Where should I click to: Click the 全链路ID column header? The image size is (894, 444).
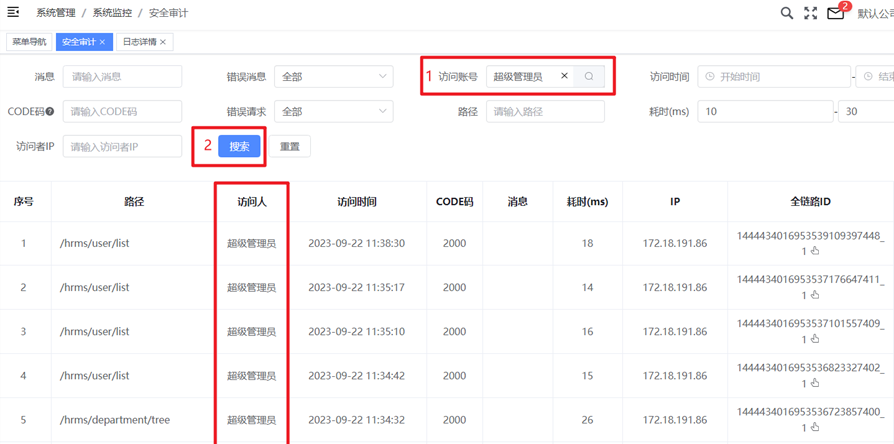click(810, 201)
